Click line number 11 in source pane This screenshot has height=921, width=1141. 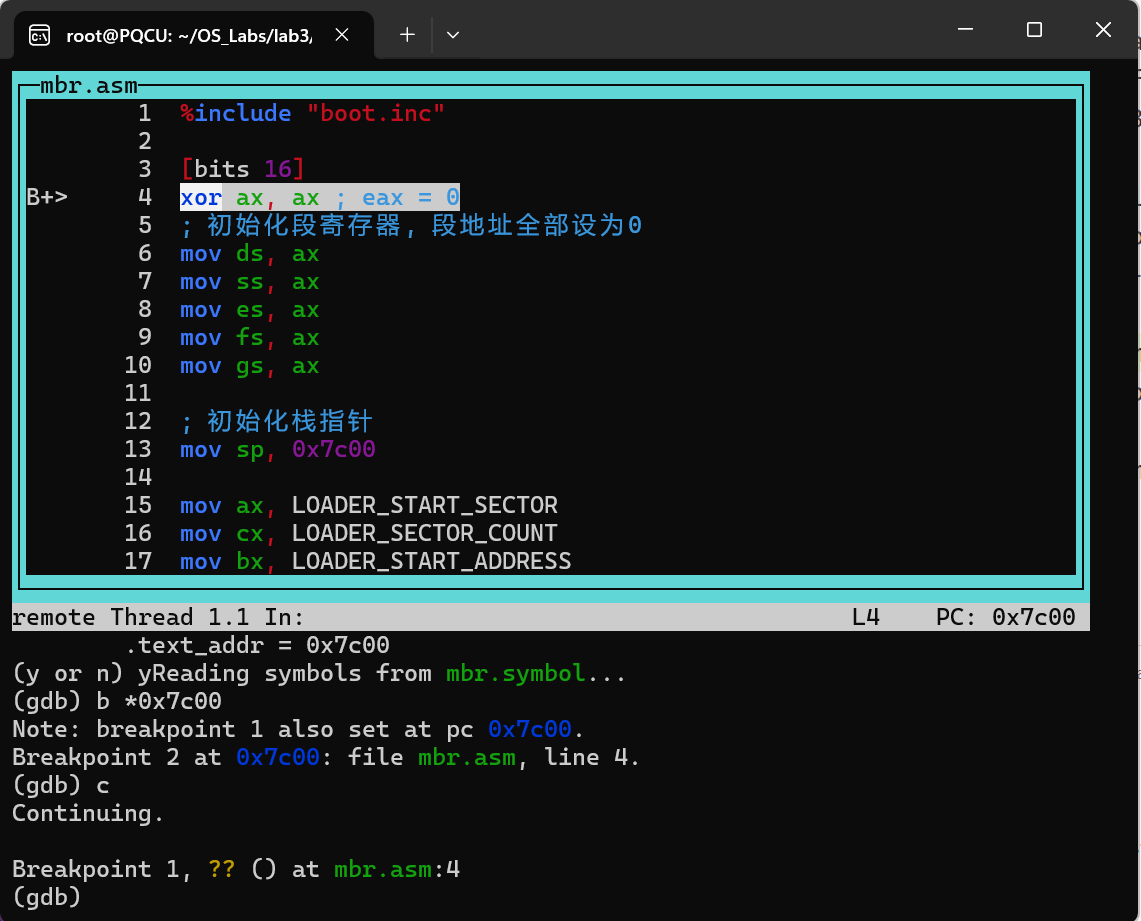click(x=138, y=394)
